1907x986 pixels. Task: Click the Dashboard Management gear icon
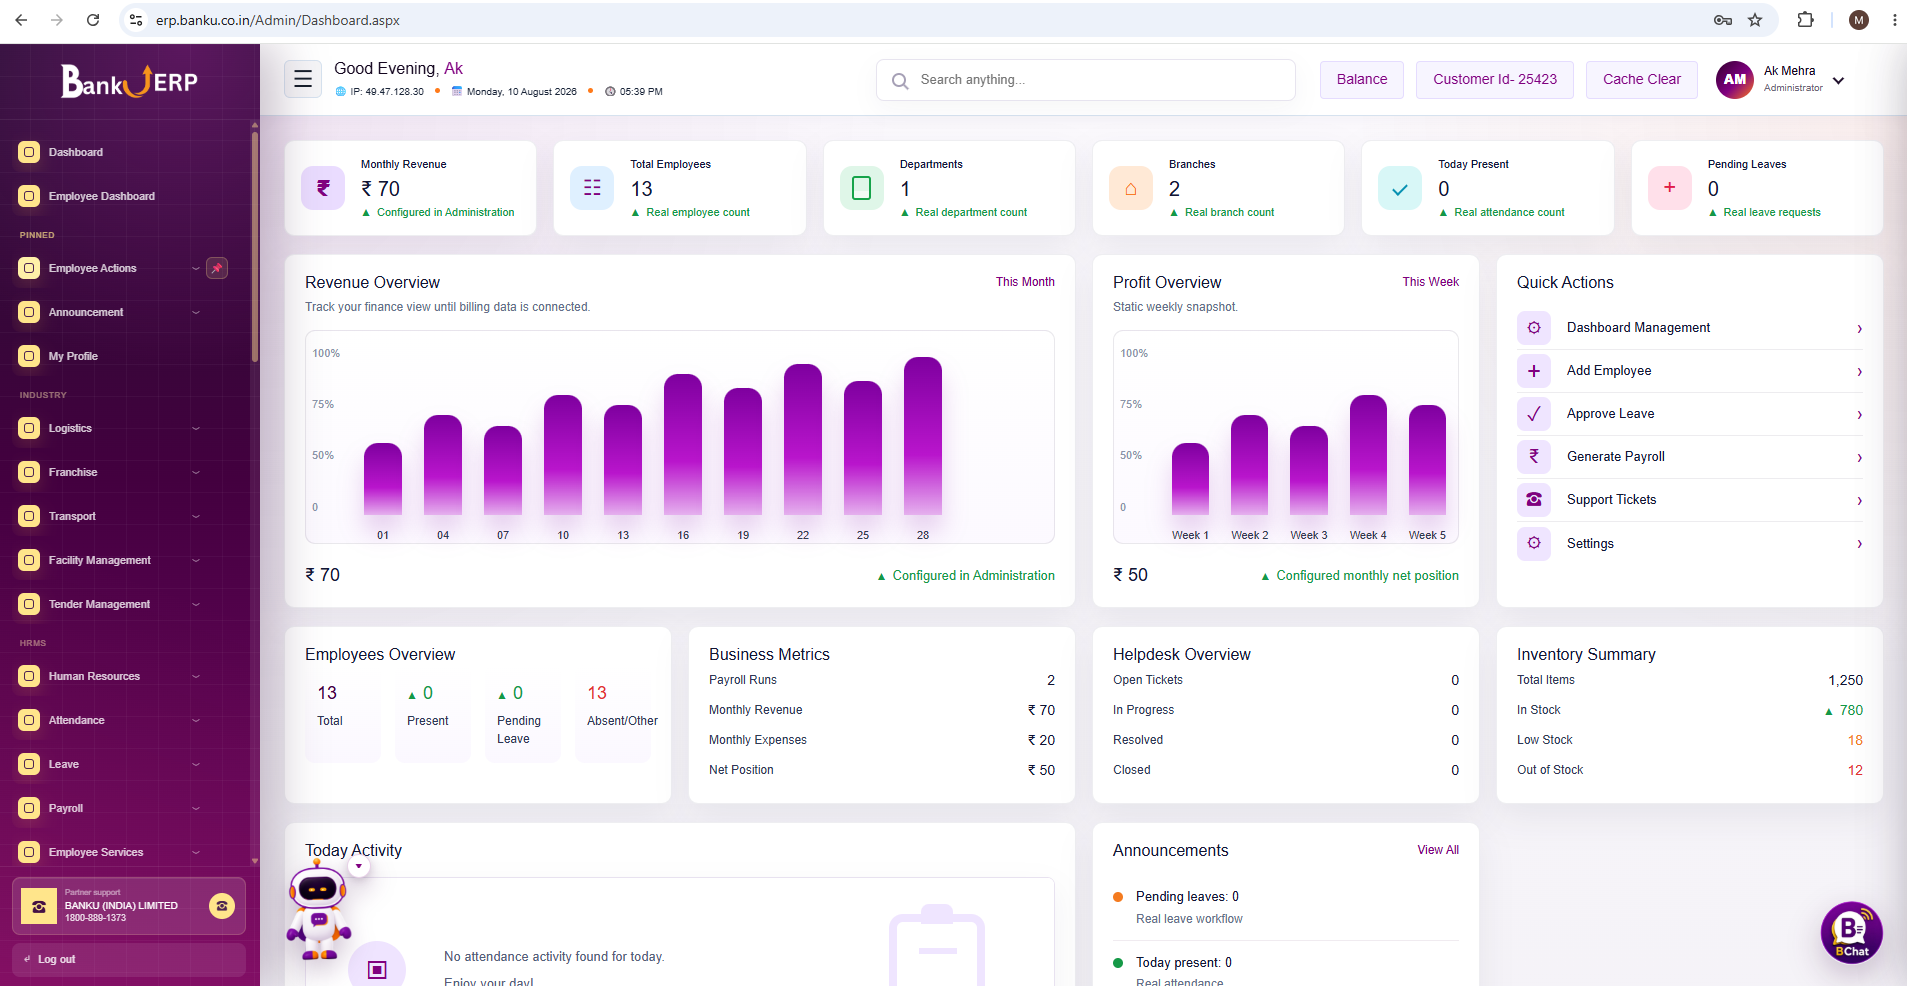[1534, 328]
